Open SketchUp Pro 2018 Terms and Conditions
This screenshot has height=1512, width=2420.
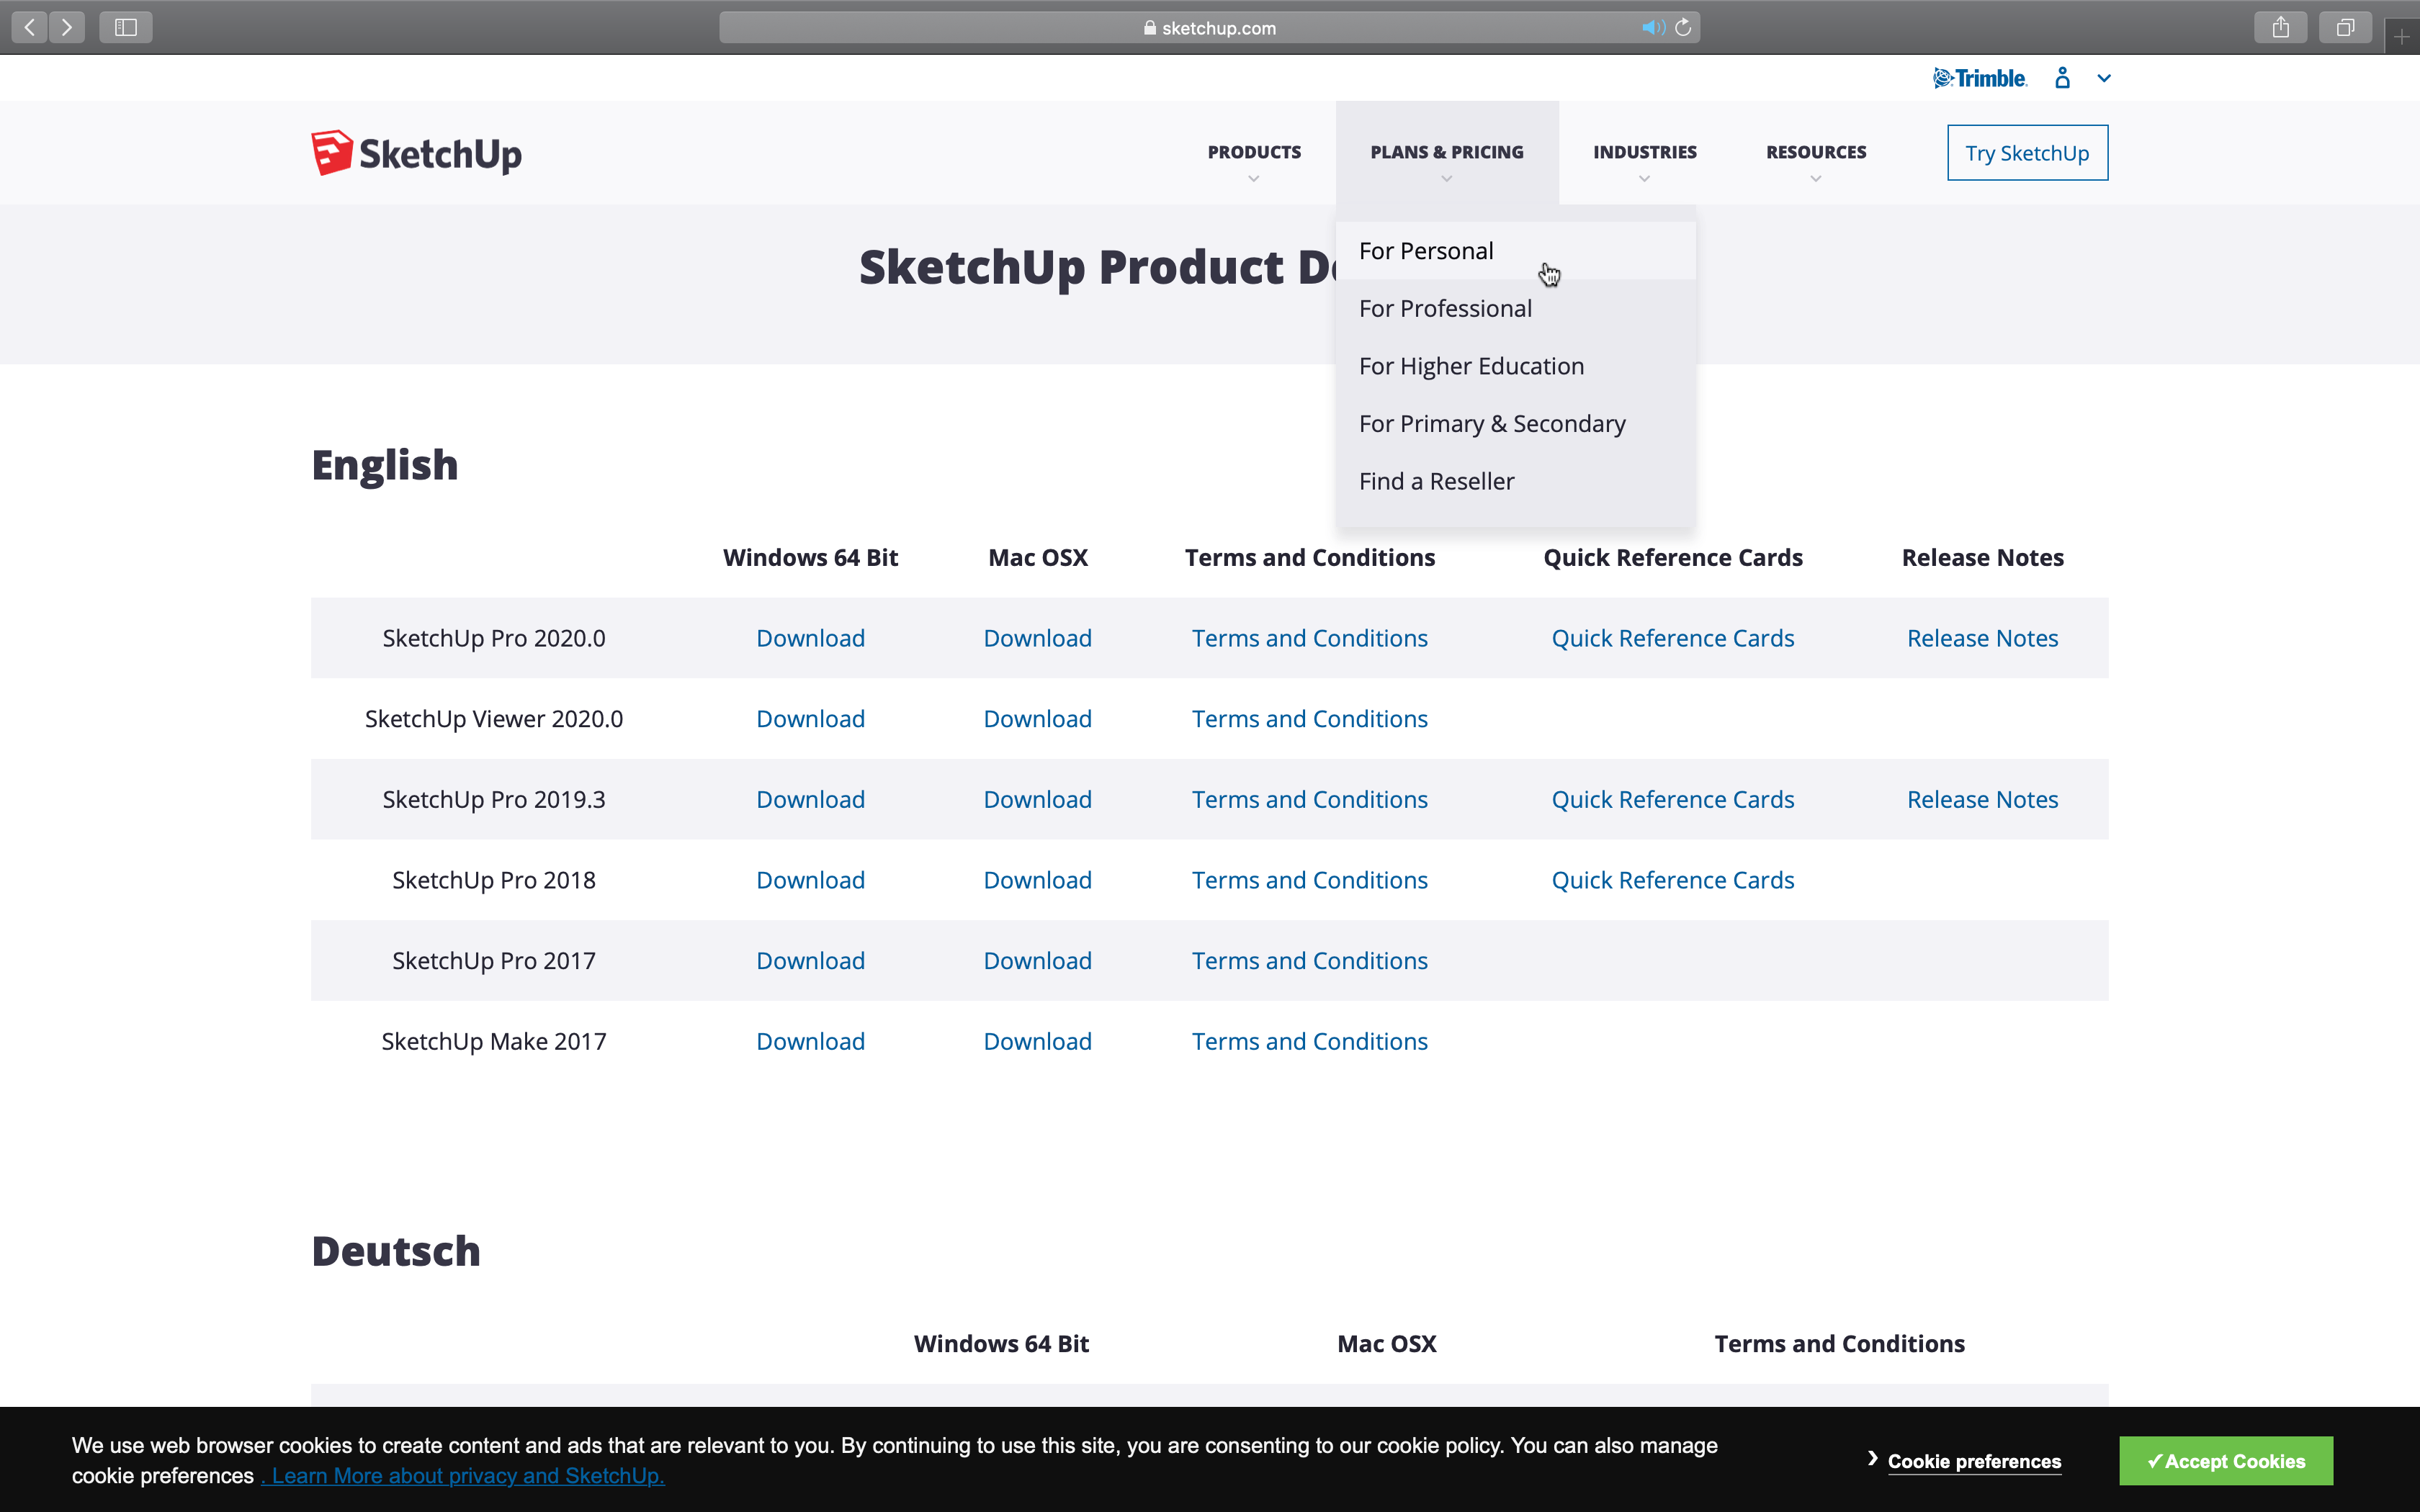tap(1309, 880)
